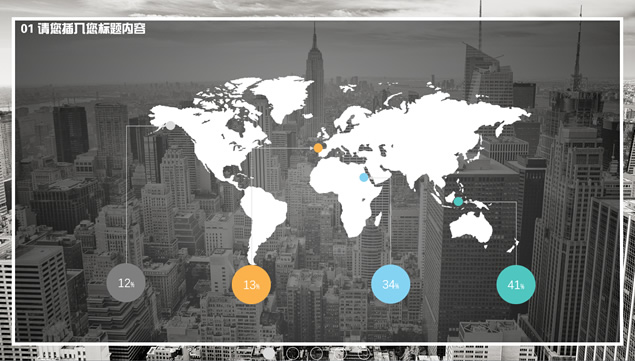This screenshot has width=635, height=361.
Task: Select the teal marker over Indonesia
Action: point(458,201)
